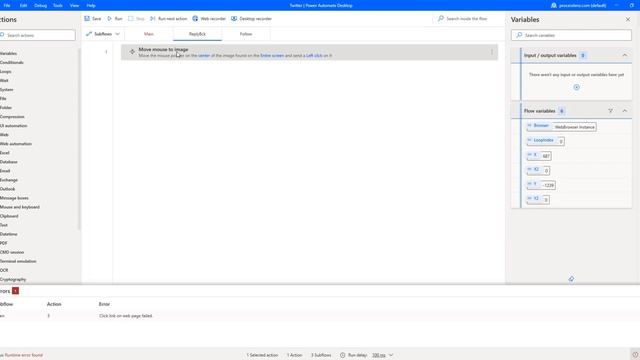
Task: Run the flow
Action: point(115,18)
